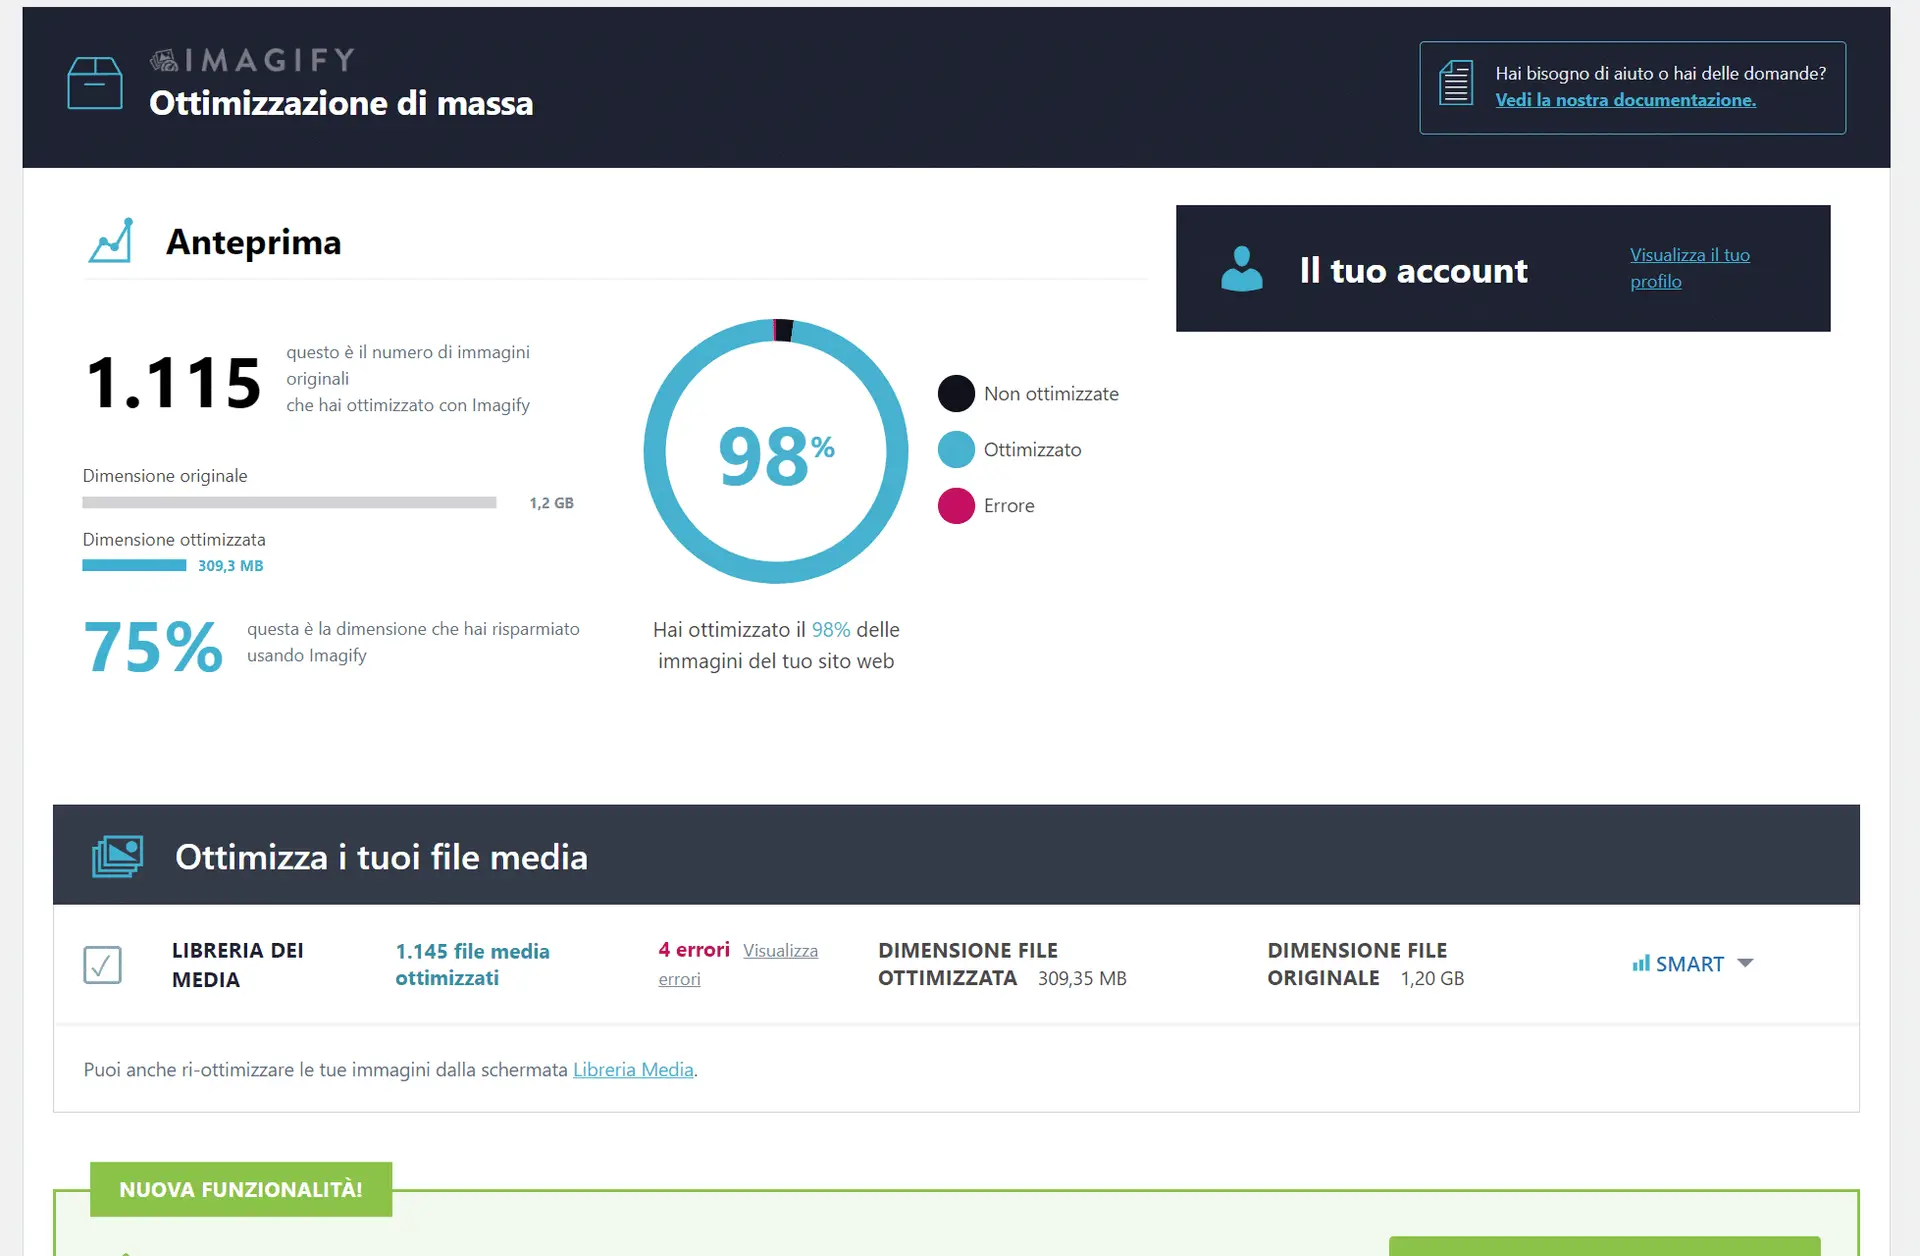Open Vedi la nostra documentazione link
Viewport: 1920px width, 1256px height.
tap(1625, 100)
